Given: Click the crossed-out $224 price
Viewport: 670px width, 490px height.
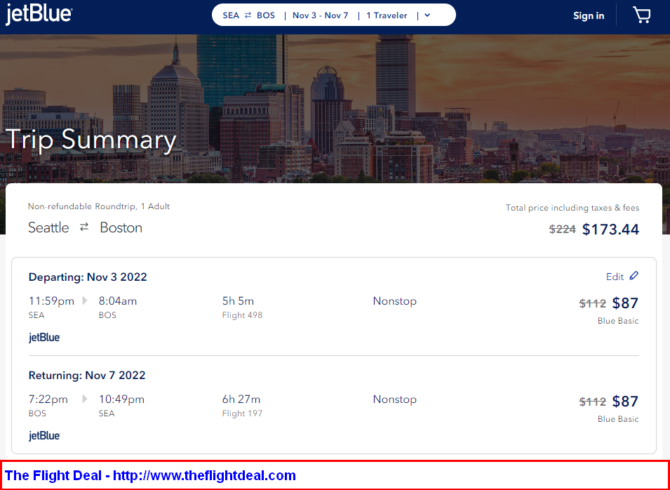Looking at the screenshot, I should pos(562,229).
